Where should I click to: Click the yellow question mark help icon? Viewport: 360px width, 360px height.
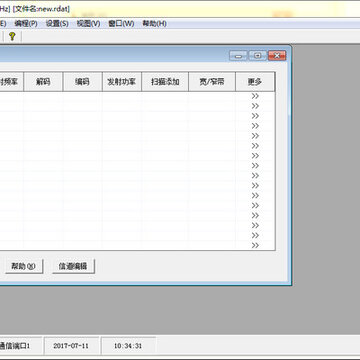[x=12, y=36]
